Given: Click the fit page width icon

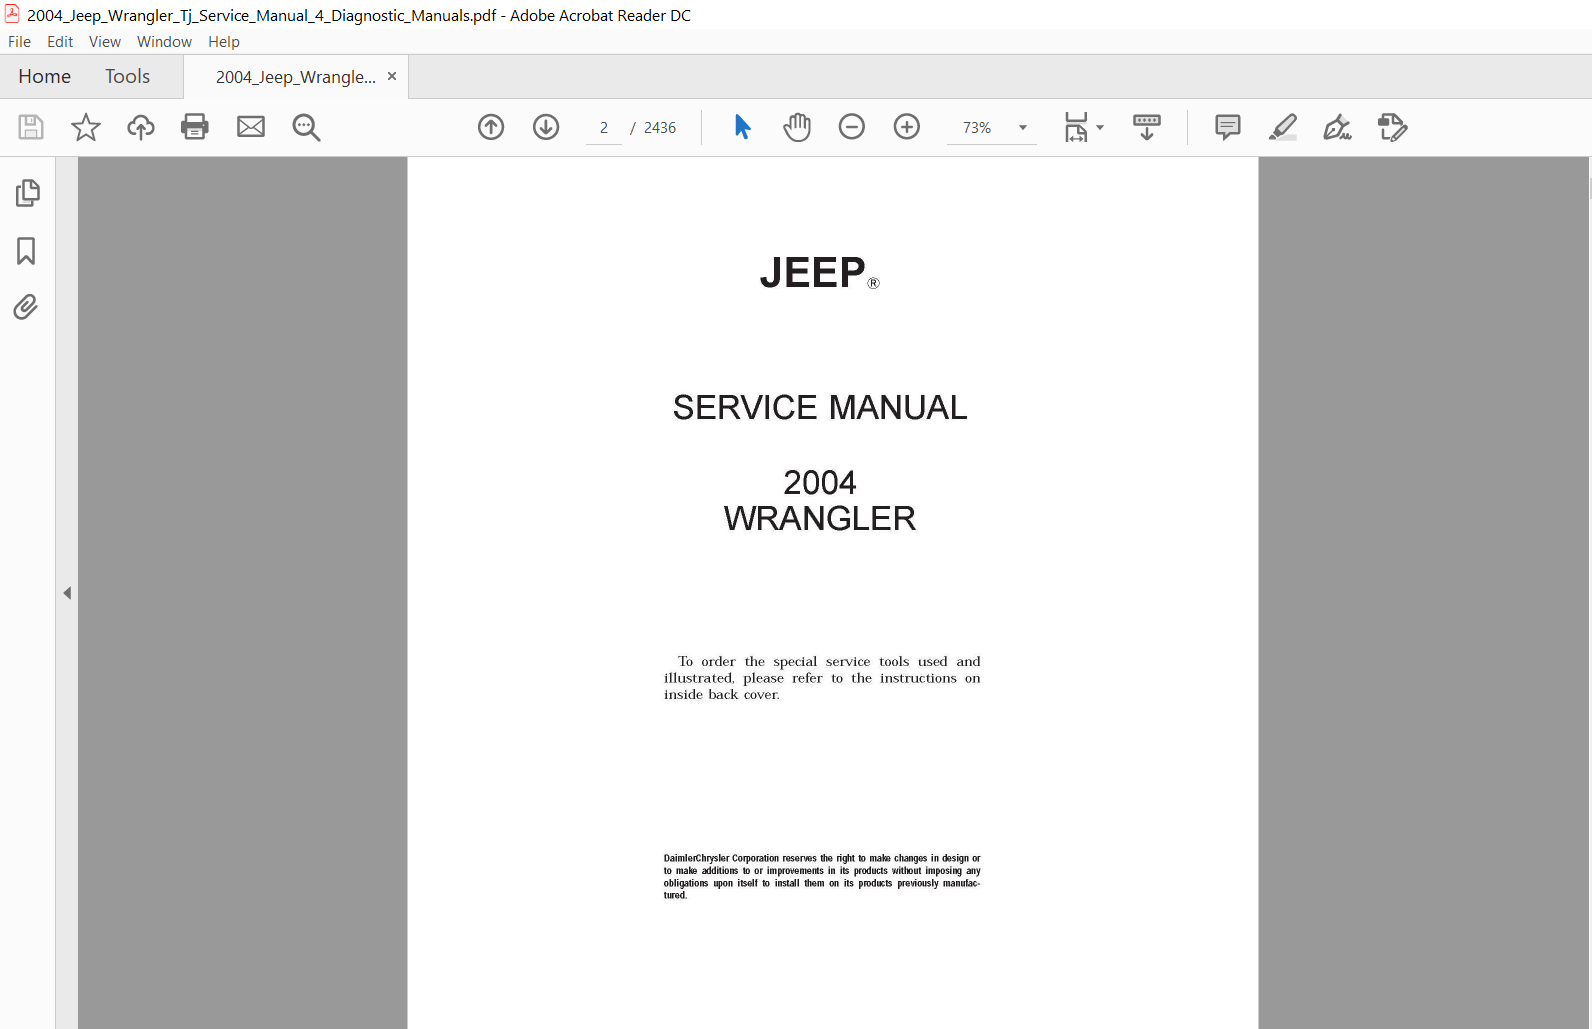Looking at the screenshot, I should [1076, 127].
